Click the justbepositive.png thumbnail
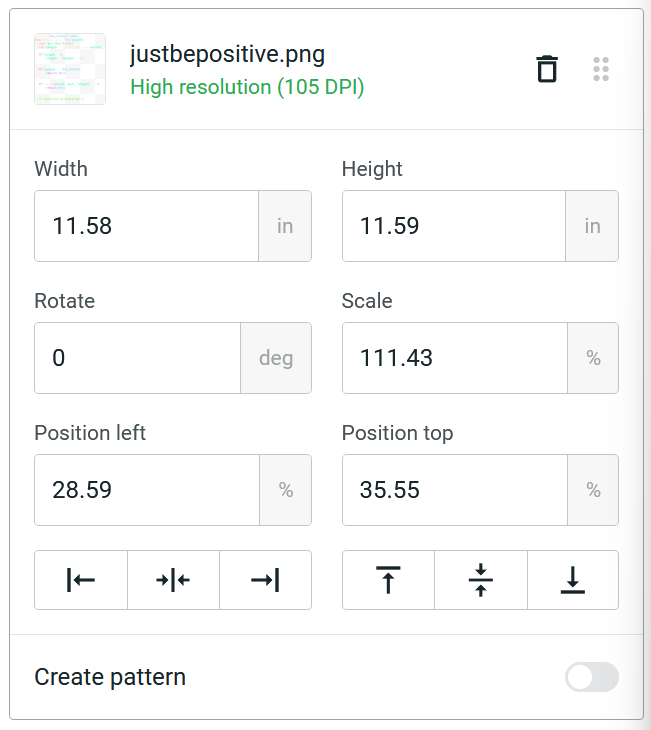The image size is (651, 730). pos(70,69)
